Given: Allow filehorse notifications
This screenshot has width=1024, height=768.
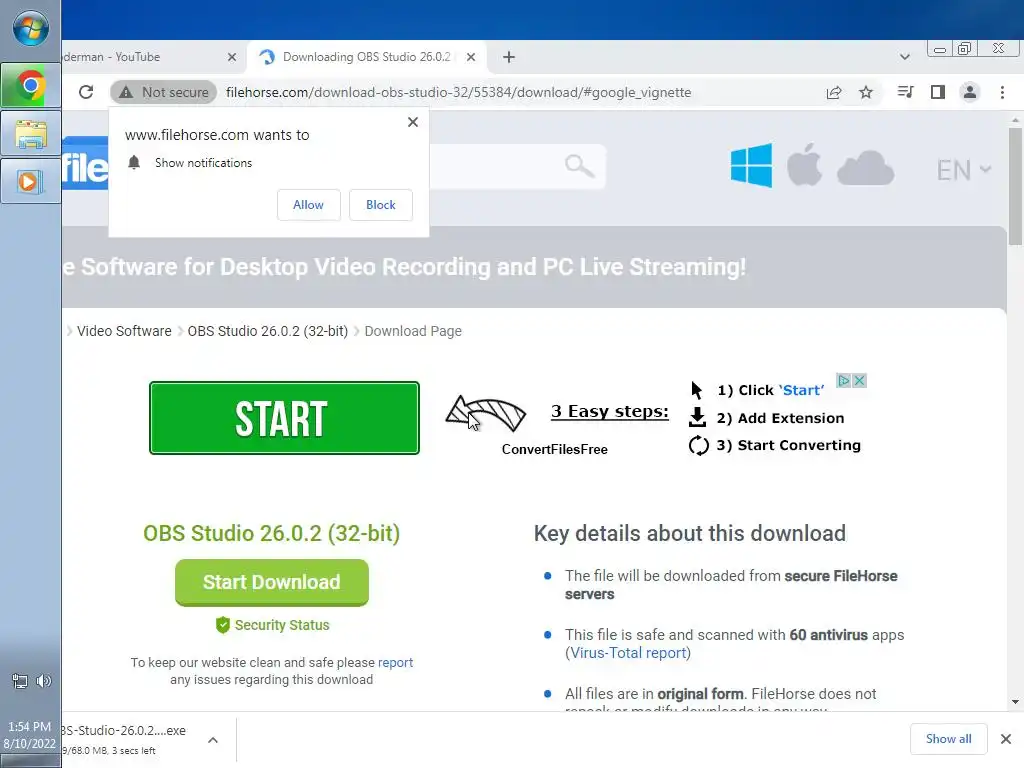Looking at the screenshot, I should click(308, 205).
